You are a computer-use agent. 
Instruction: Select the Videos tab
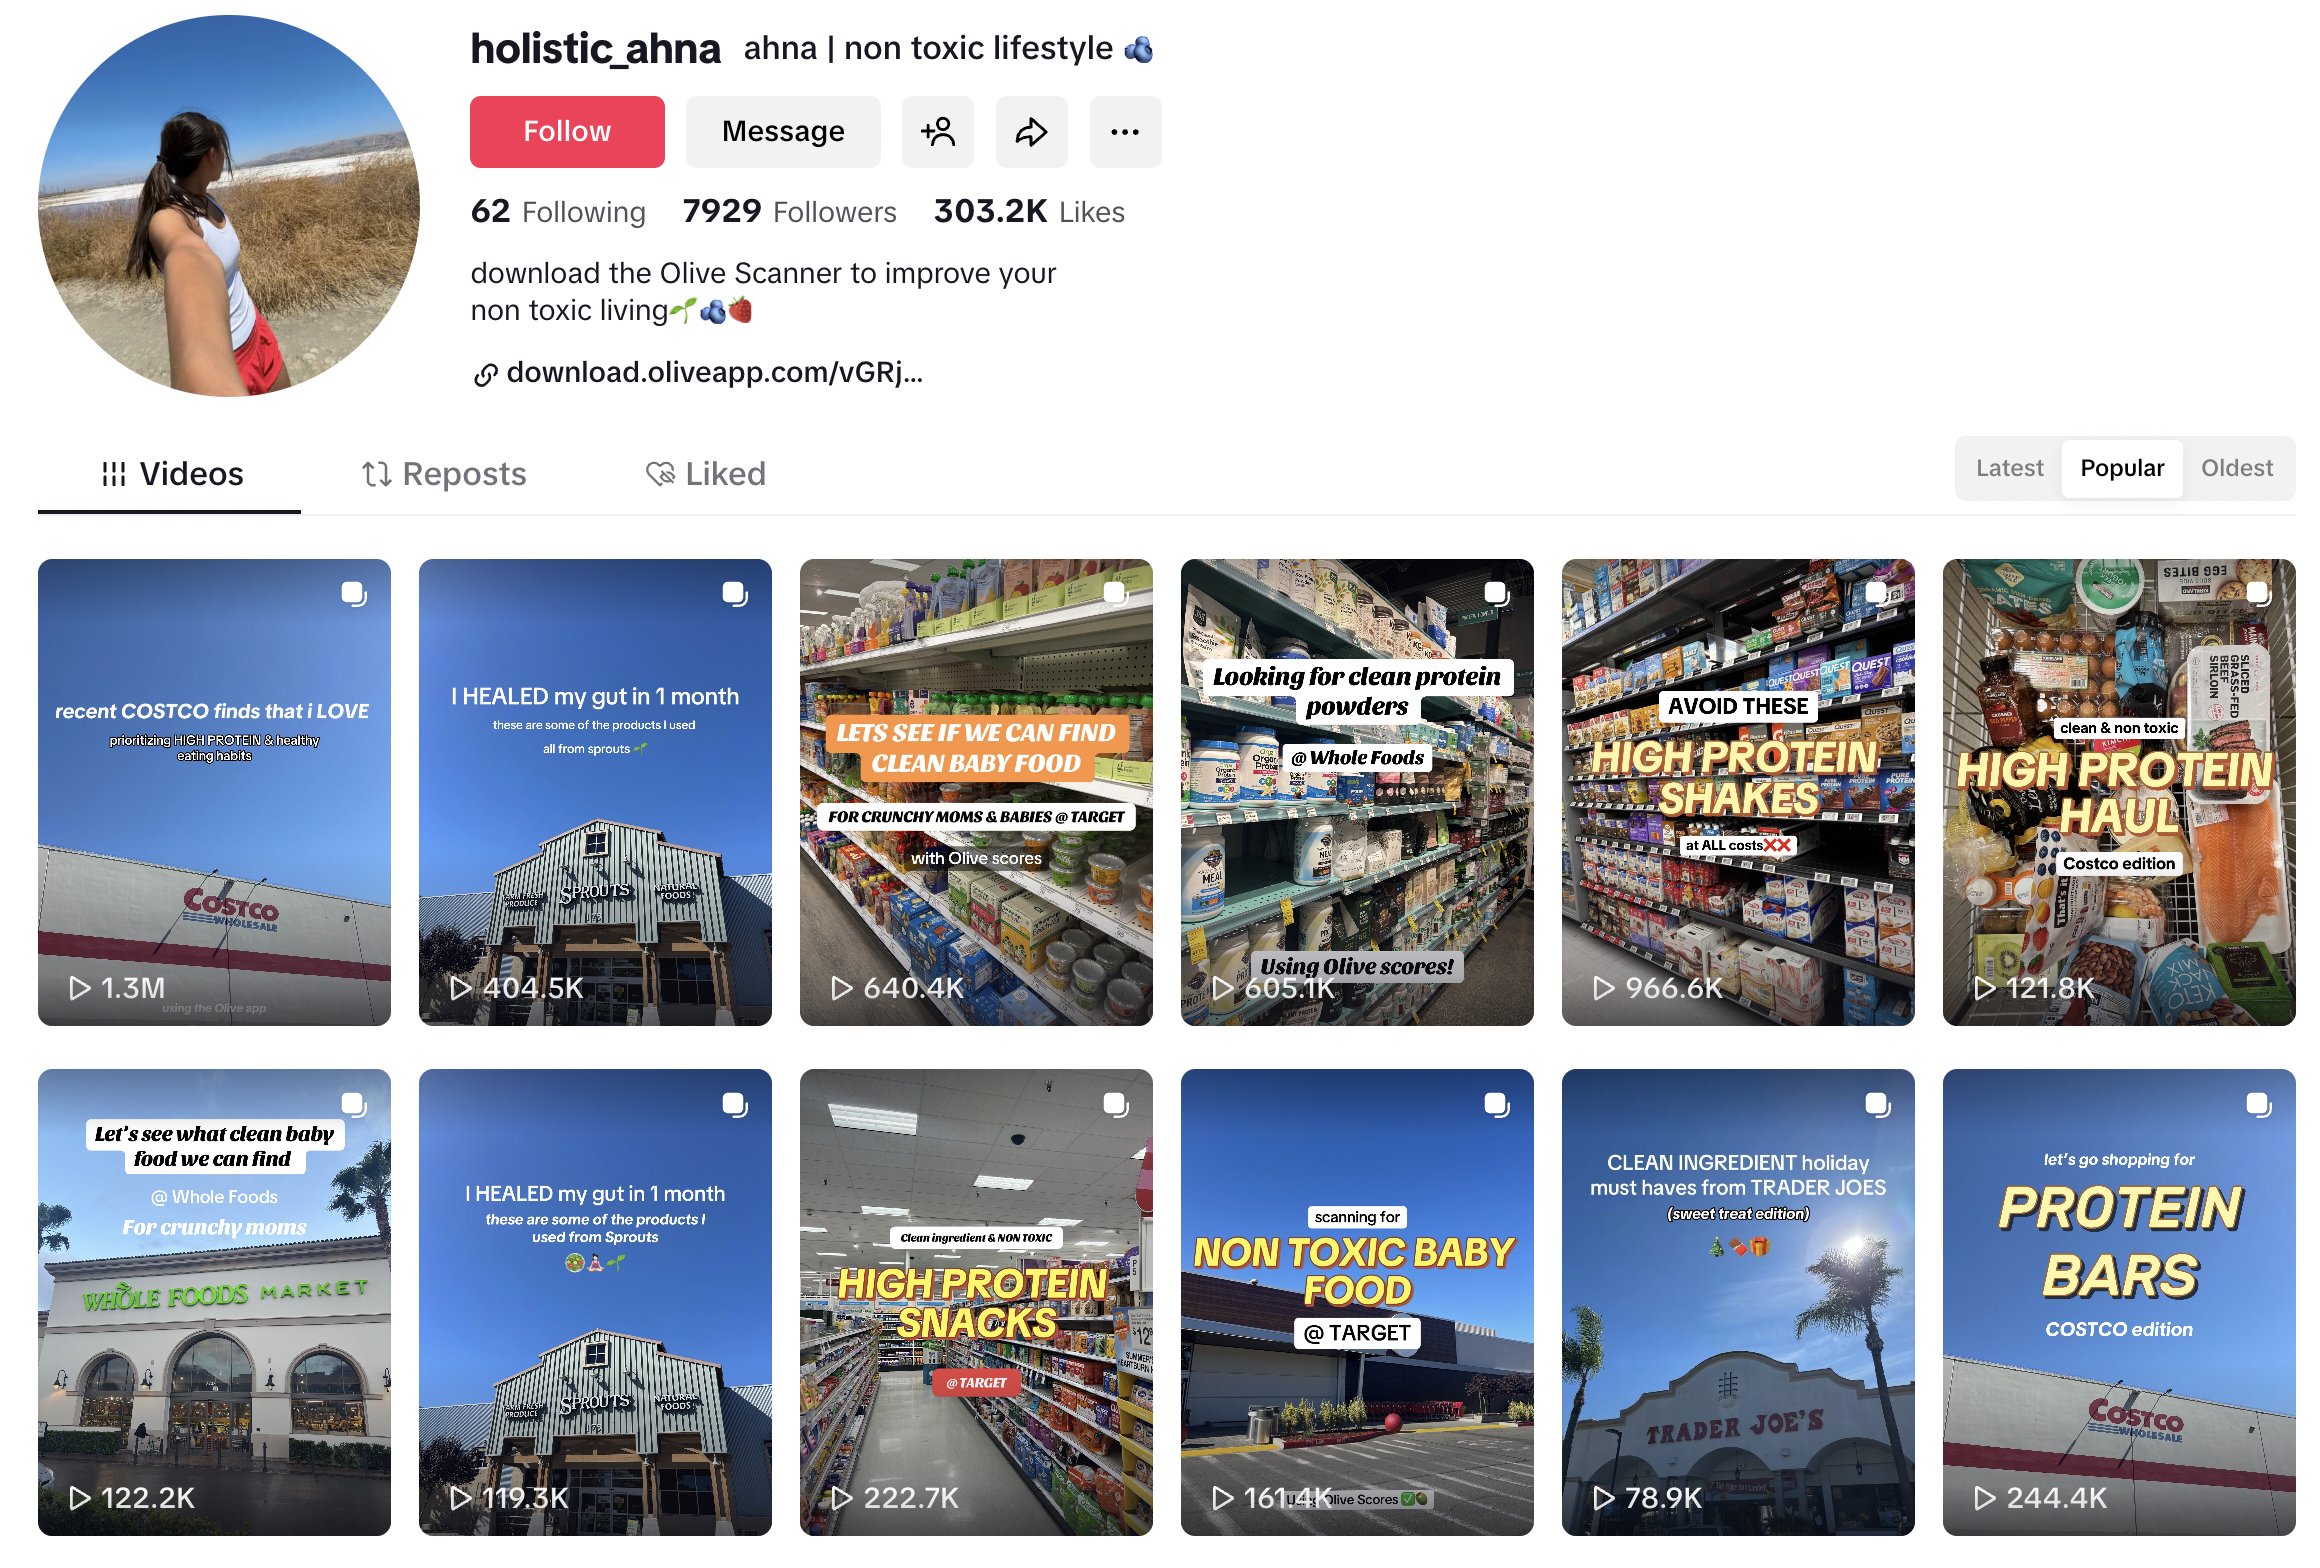click(170, 474)
